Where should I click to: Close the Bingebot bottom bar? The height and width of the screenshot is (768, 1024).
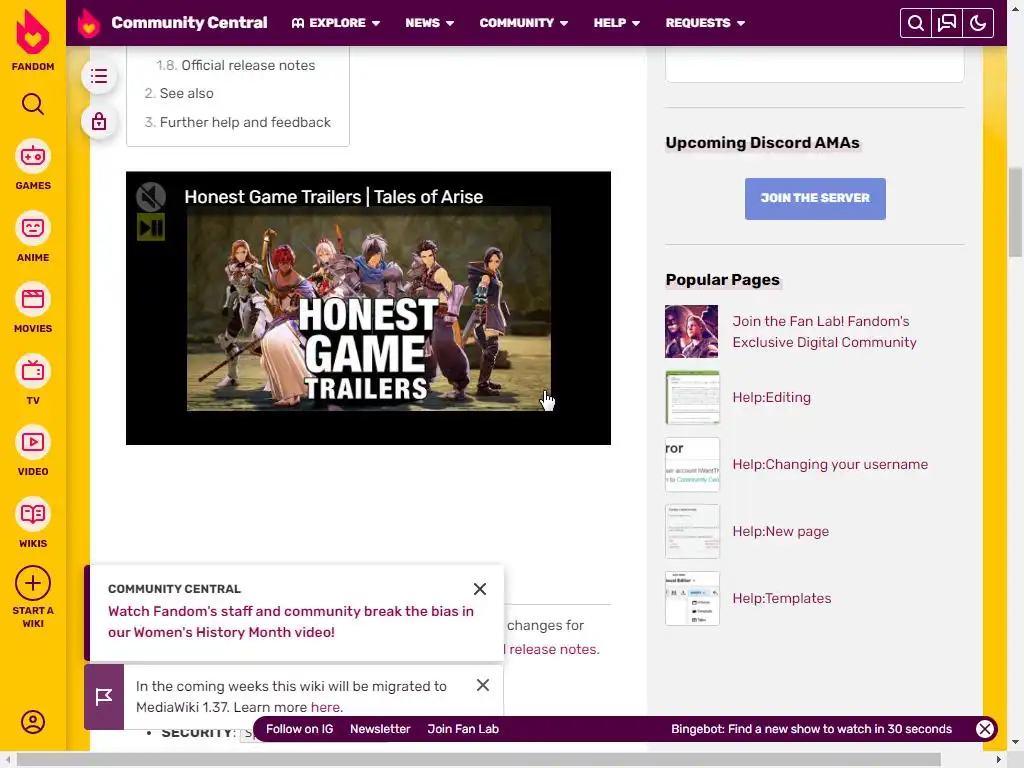click(x=985, y=729)
